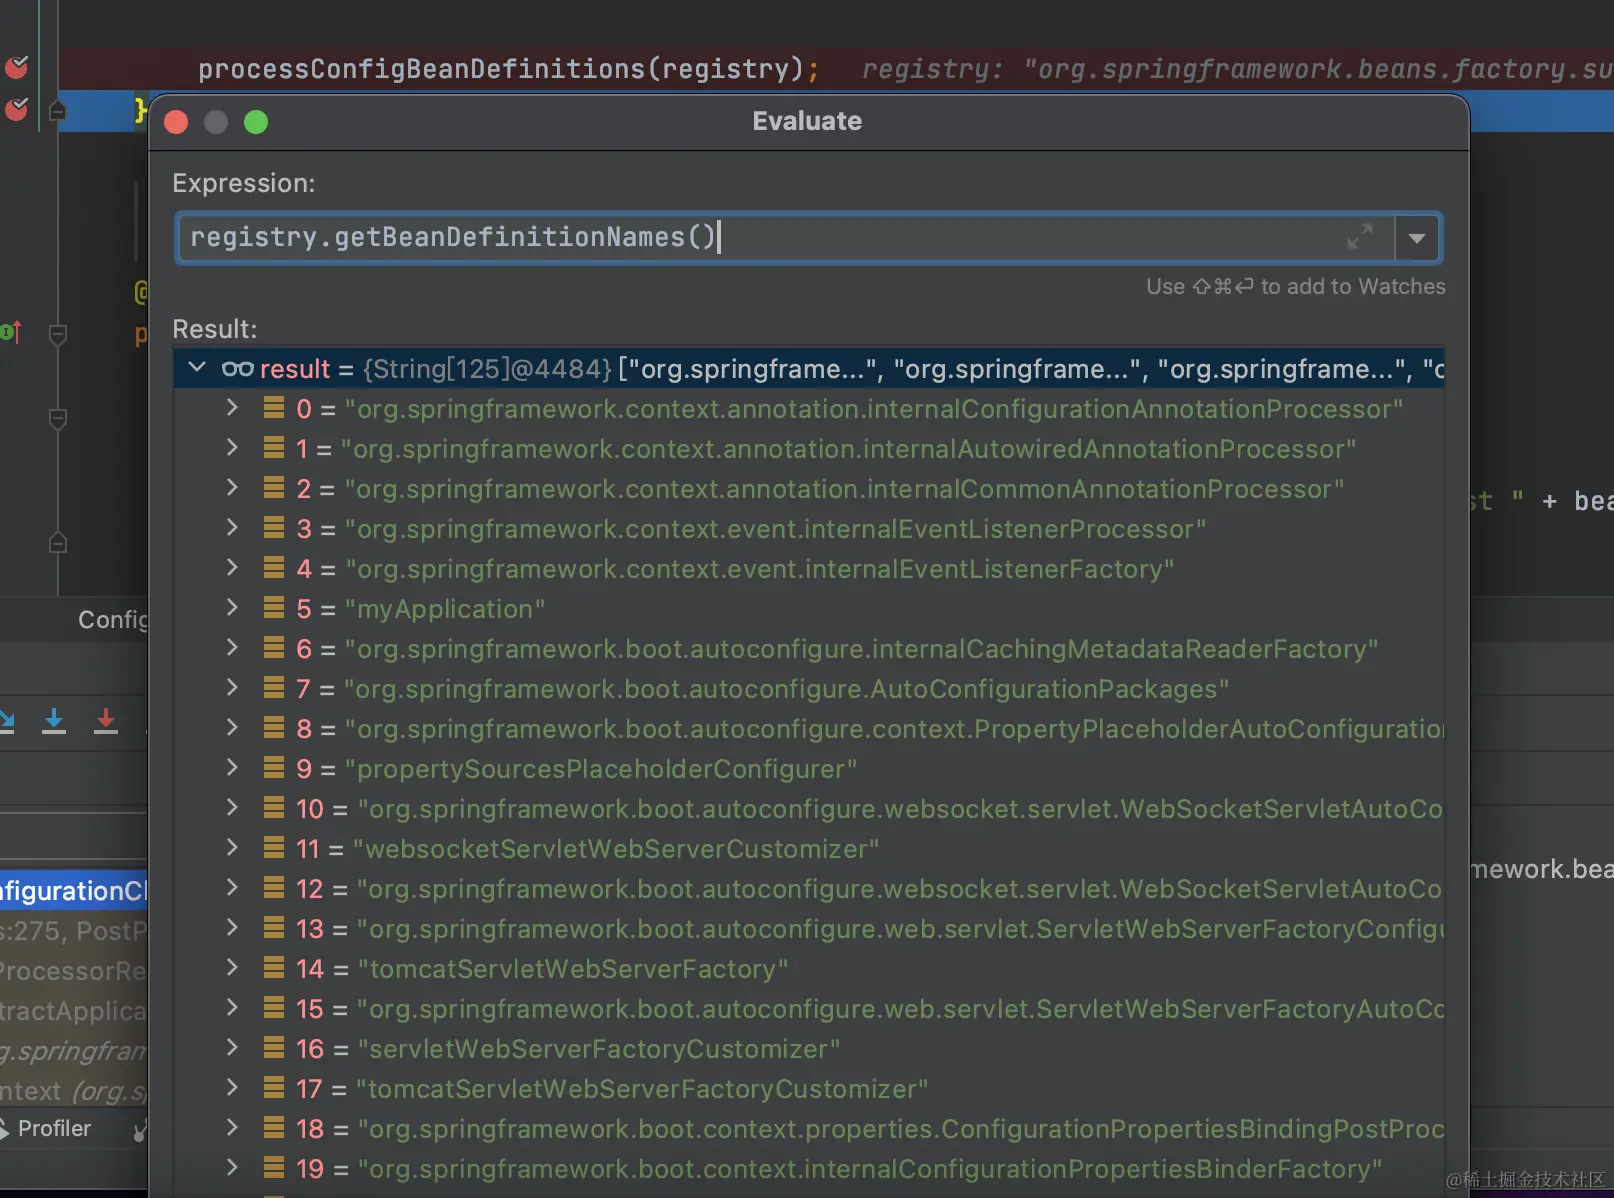Select the internalCommonAnnotationProcessor value text
Viewport: 1614px width, 1198px height.
(844, 489)
